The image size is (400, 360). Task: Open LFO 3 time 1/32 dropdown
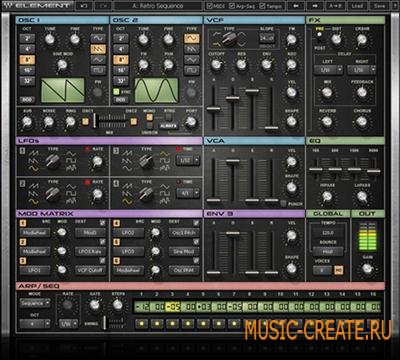188,160
